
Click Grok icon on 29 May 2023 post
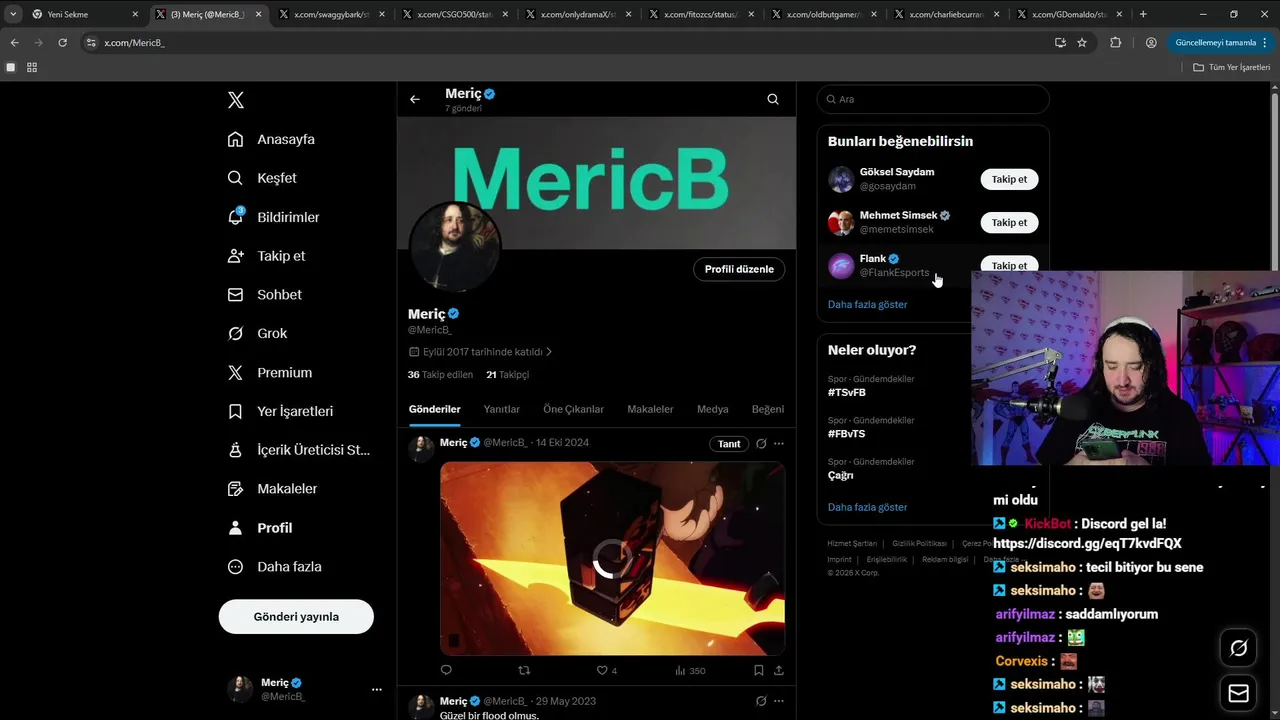761,701
